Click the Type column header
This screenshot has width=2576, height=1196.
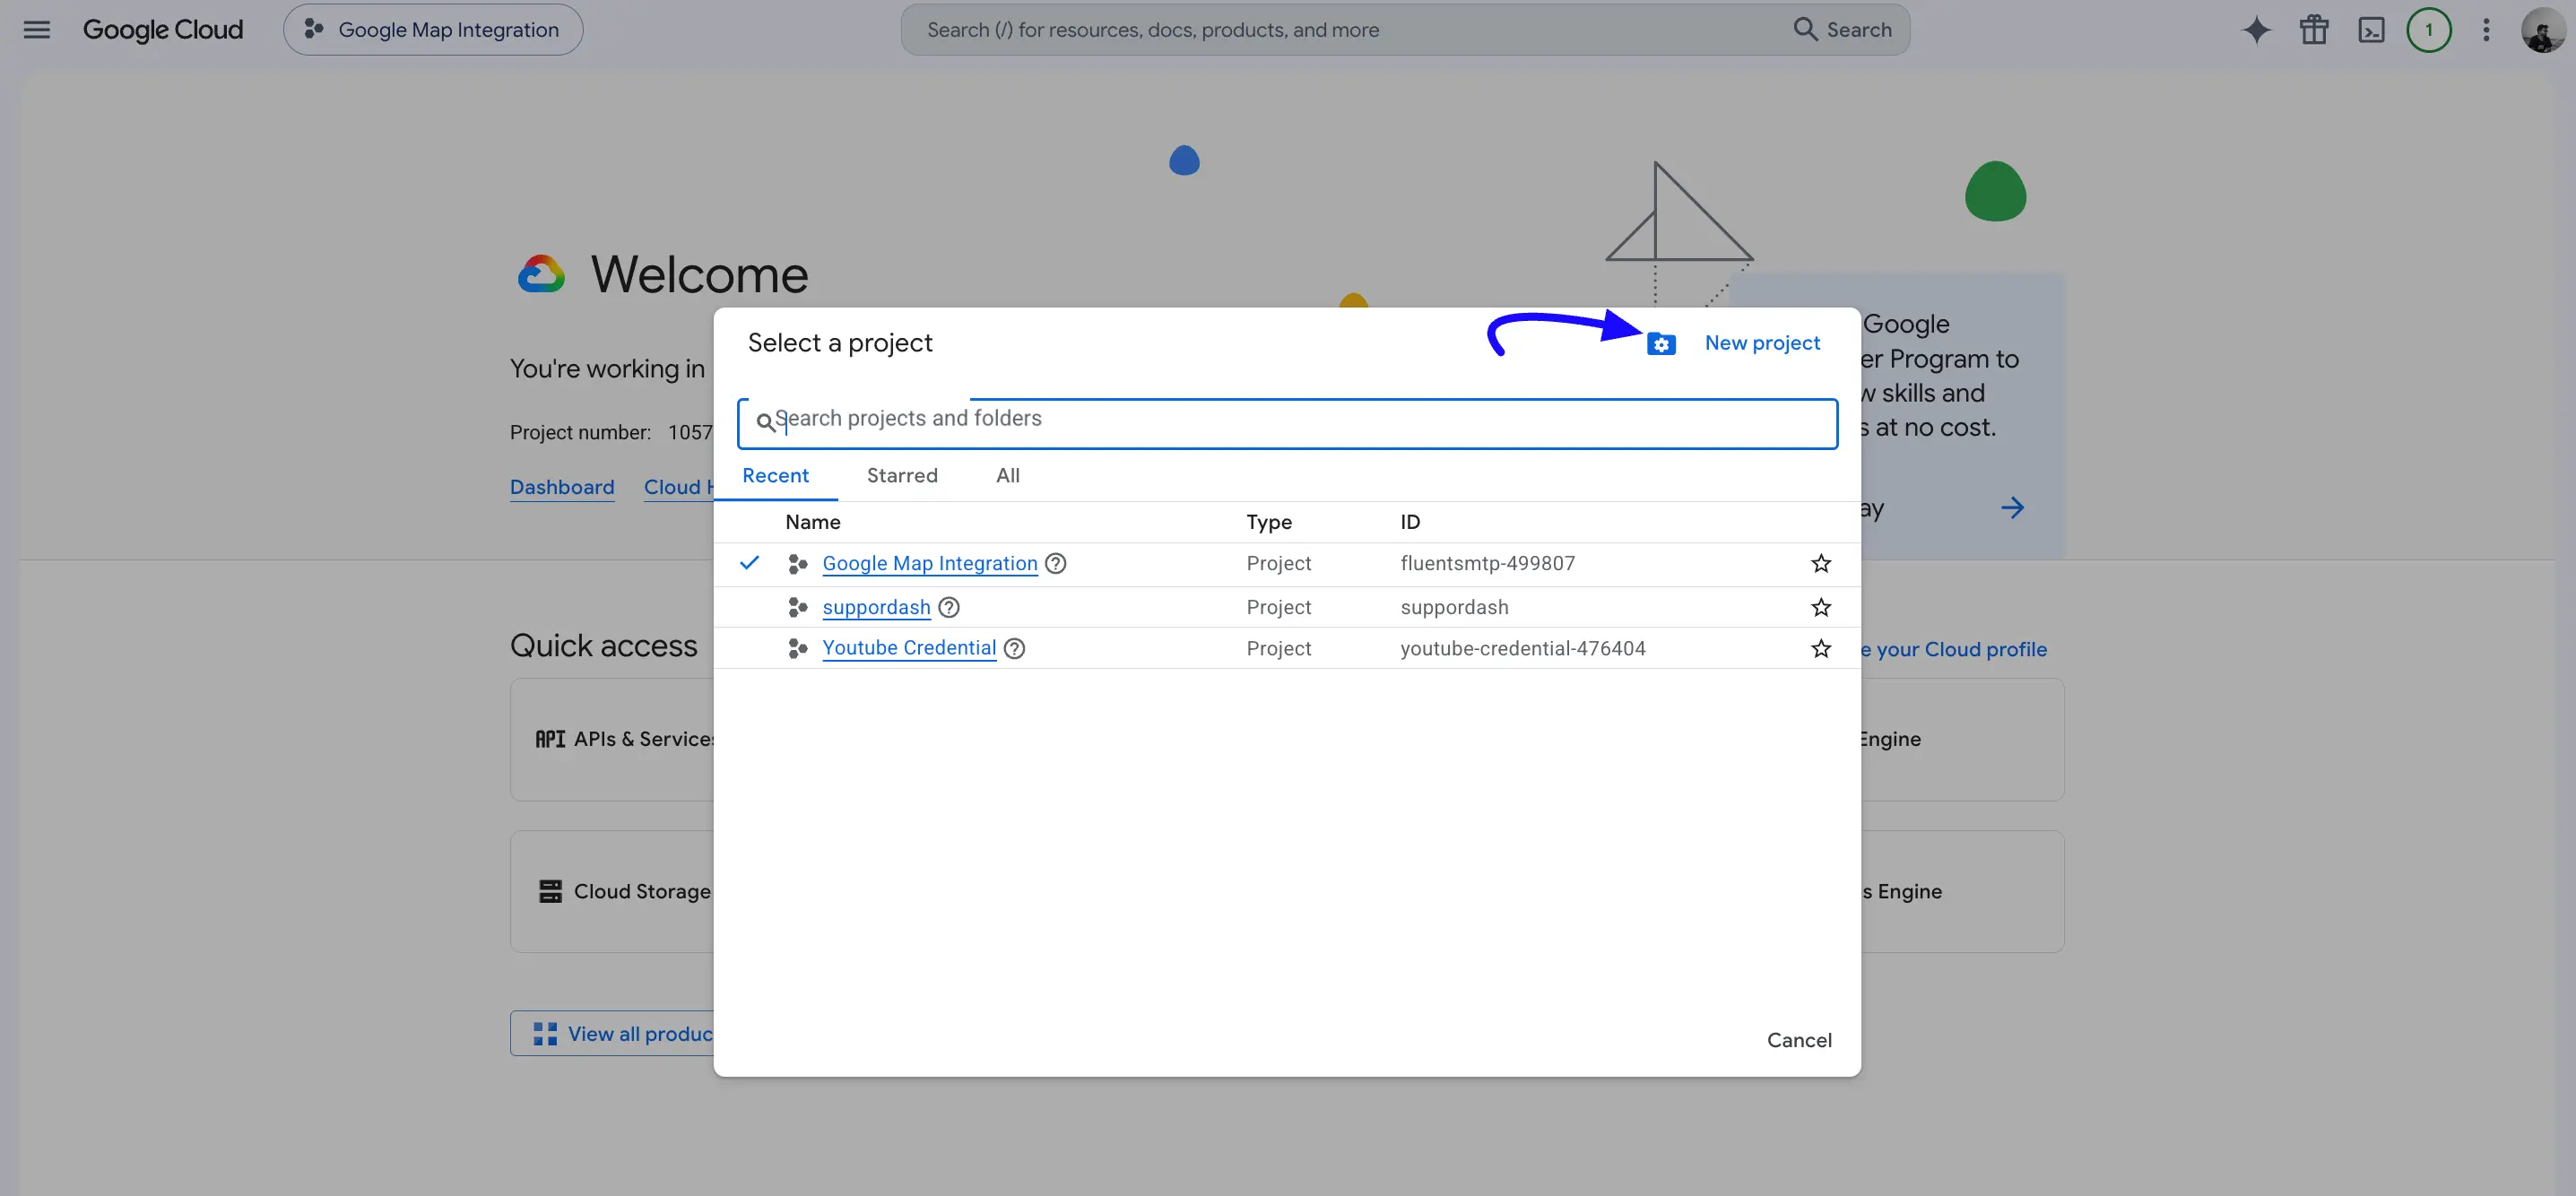pyautogui.click(x=1269, y=522)
